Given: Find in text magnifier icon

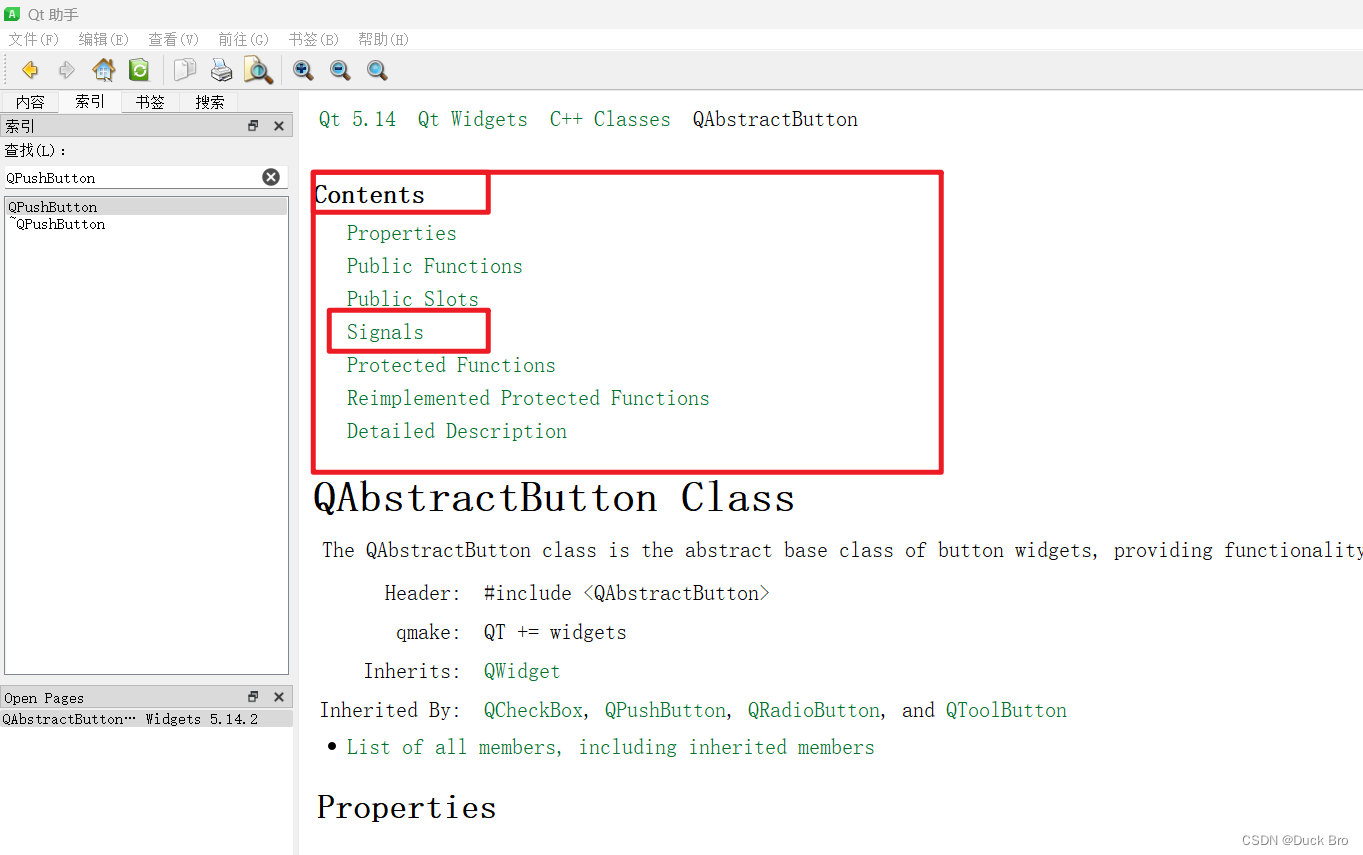Looking at the screenshot, I should tap(258, 70).
